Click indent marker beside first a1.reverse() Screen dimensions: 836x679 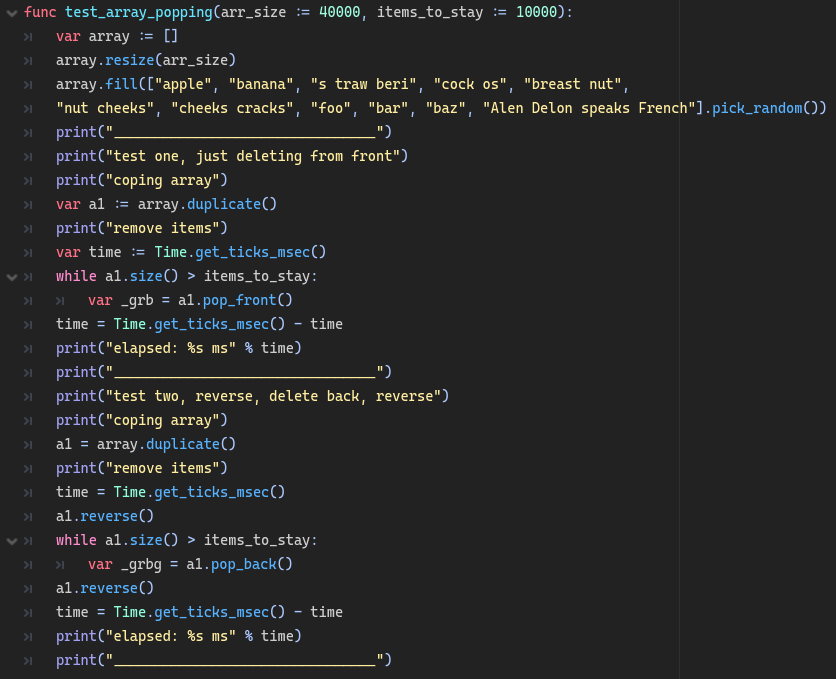[x=28, y=517]
